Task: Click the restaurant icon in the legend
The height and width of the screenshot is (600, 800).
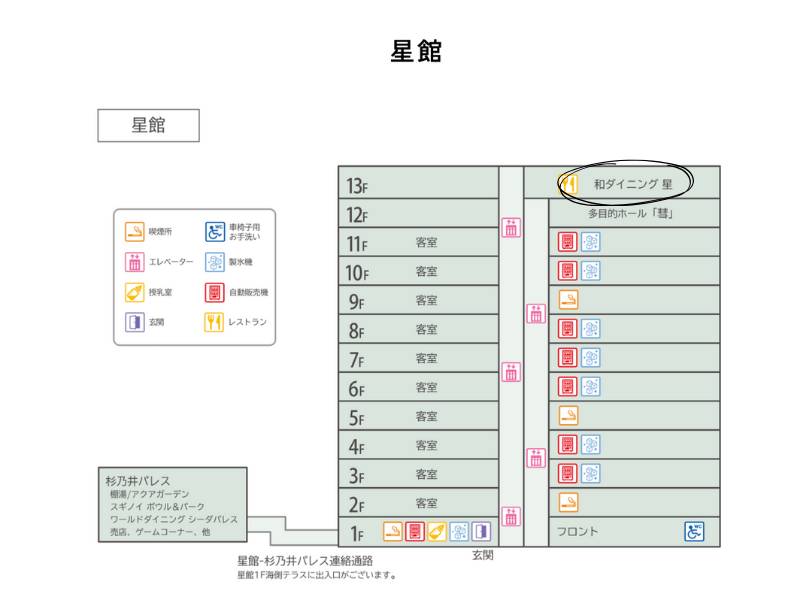Action: (x=214, y=322)
